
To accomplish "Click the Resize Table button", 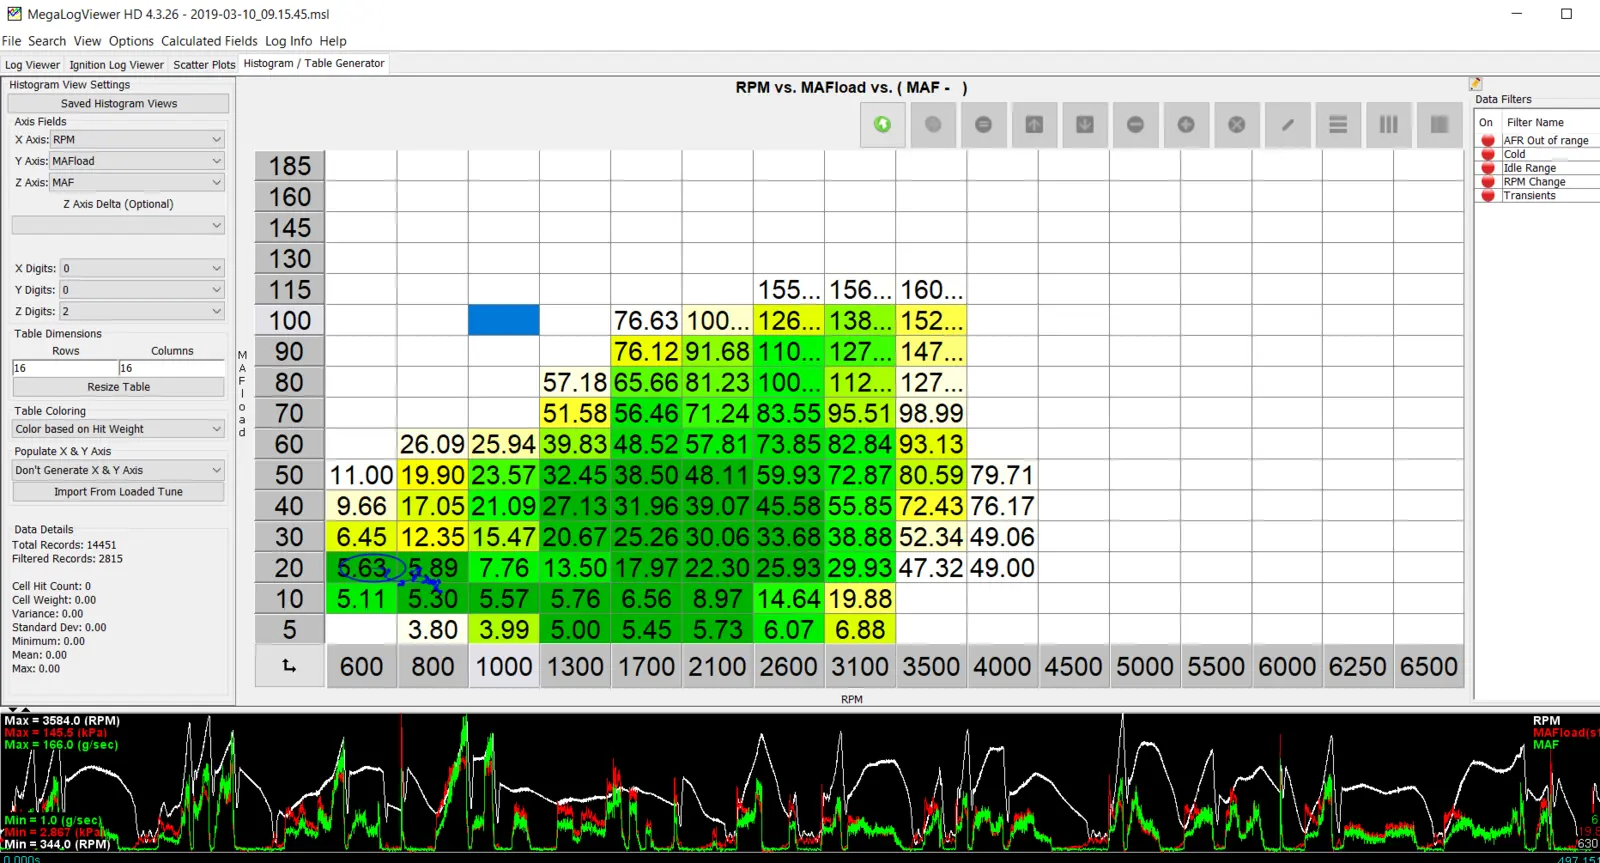I will 118,387.
